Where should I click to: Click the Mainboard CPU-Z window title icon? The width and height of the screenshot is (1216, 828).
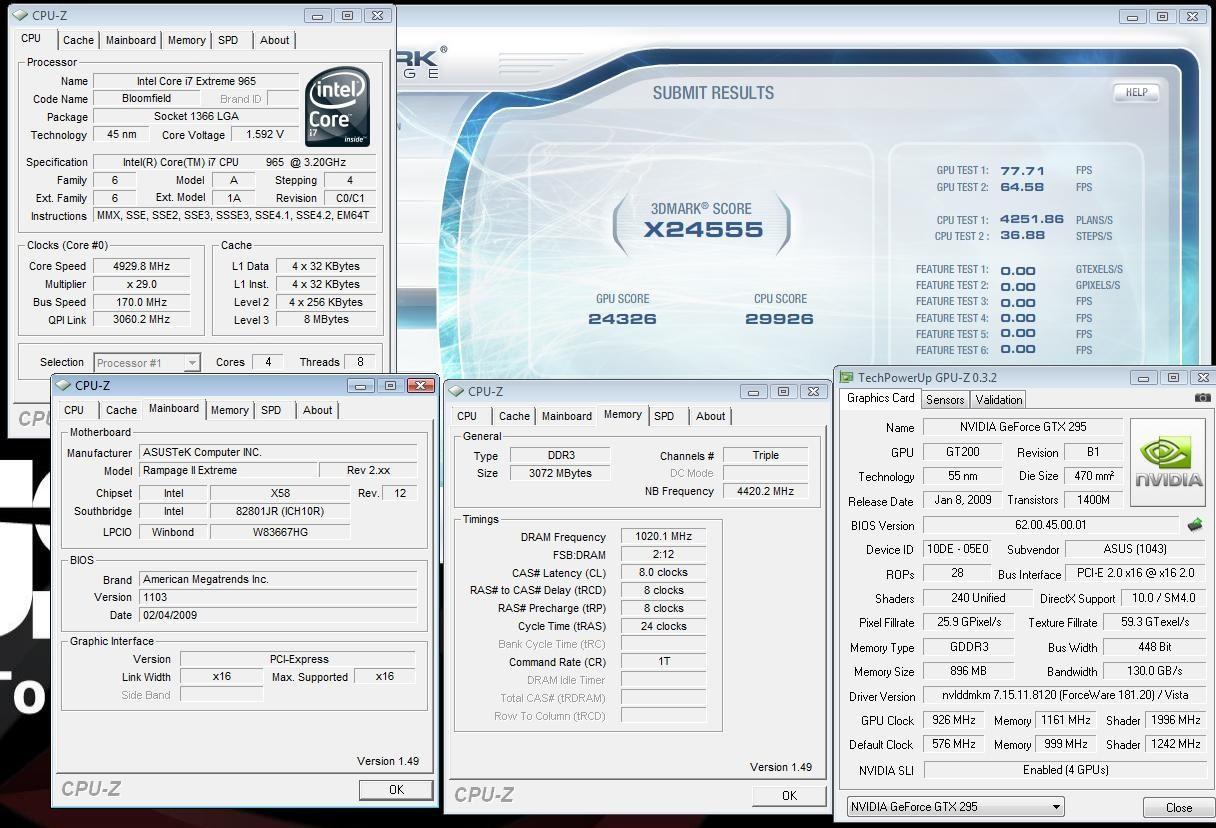click(x=63, y=385)
